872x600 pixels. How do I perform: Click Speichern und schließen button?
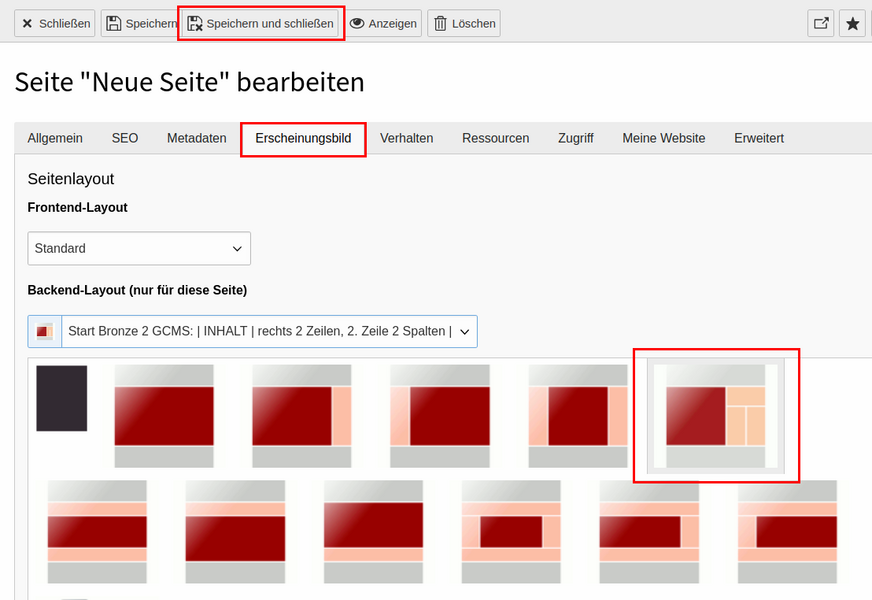(260, 23)
